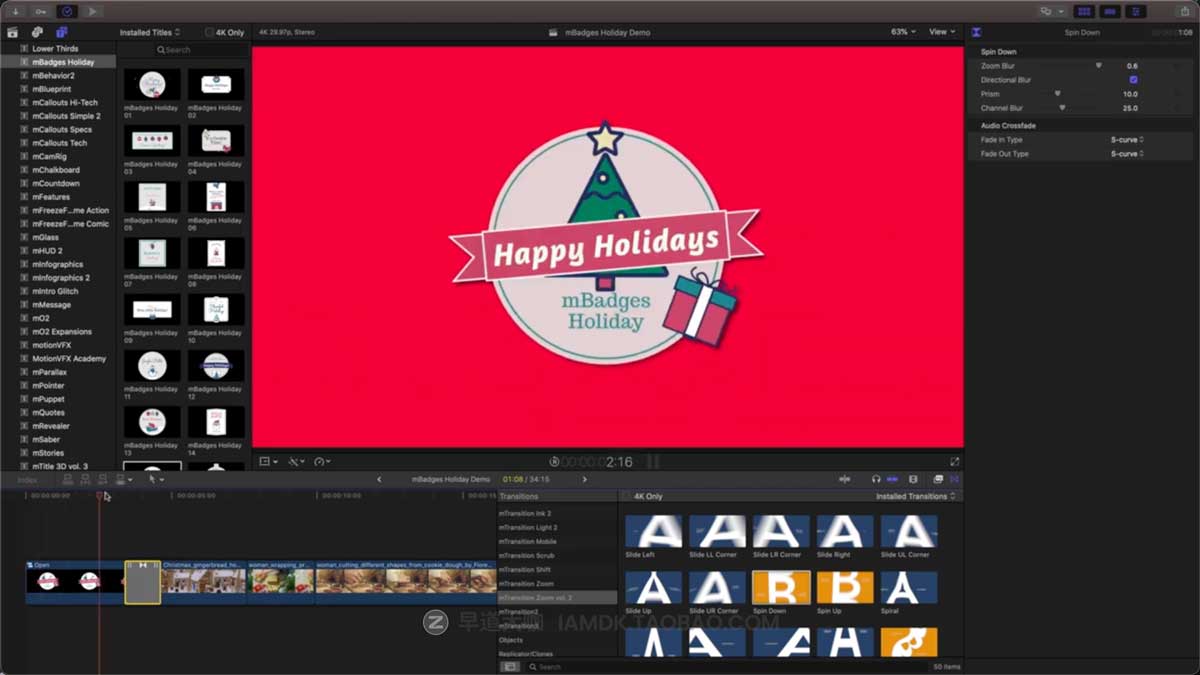Open the Keyword editor key icon

click(x=41, y=11)
